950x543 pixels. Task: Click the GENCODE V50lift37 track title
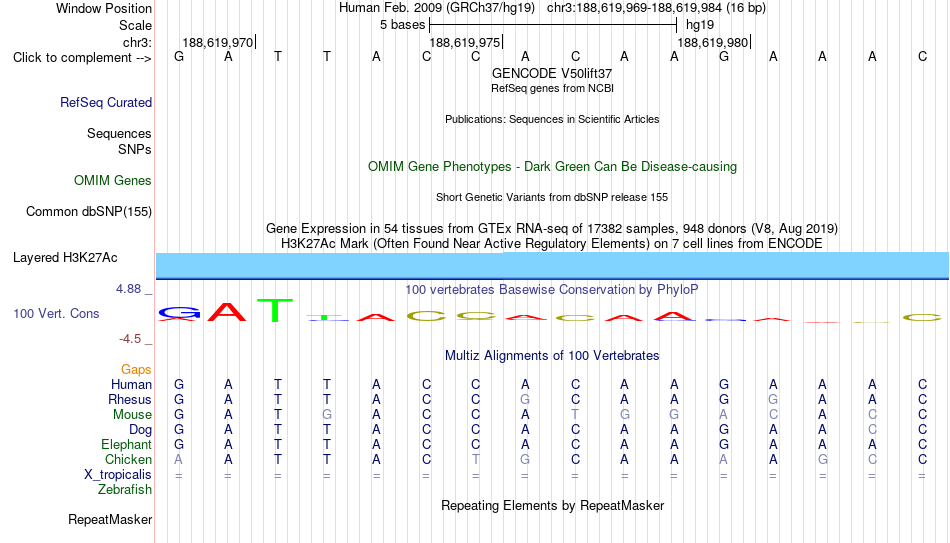pos(552,73)
